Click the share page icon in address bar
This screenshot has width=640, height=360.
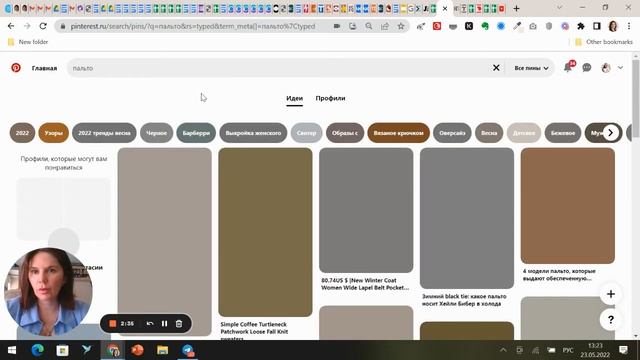pyautogui.click(x=385, y=26)
